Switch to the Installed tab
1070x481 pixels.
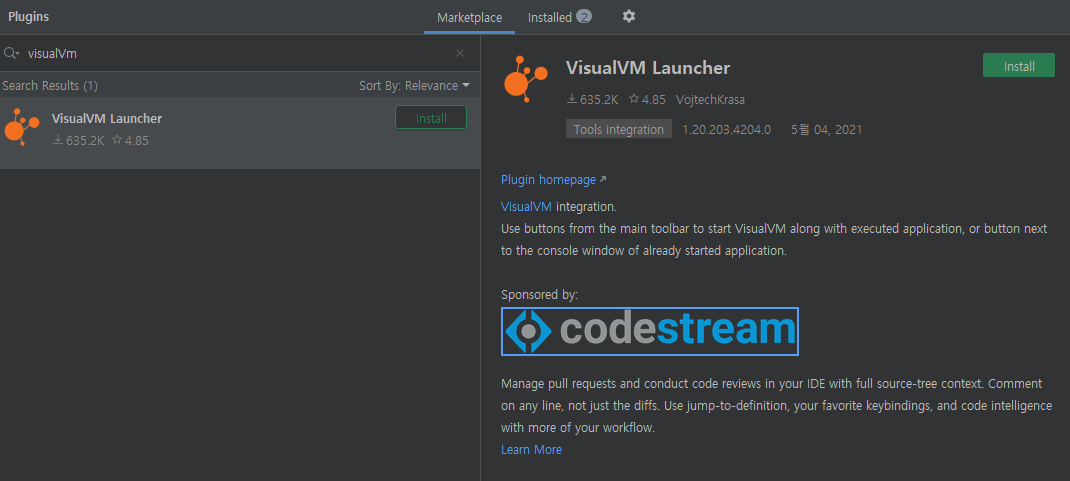[559, 18]
